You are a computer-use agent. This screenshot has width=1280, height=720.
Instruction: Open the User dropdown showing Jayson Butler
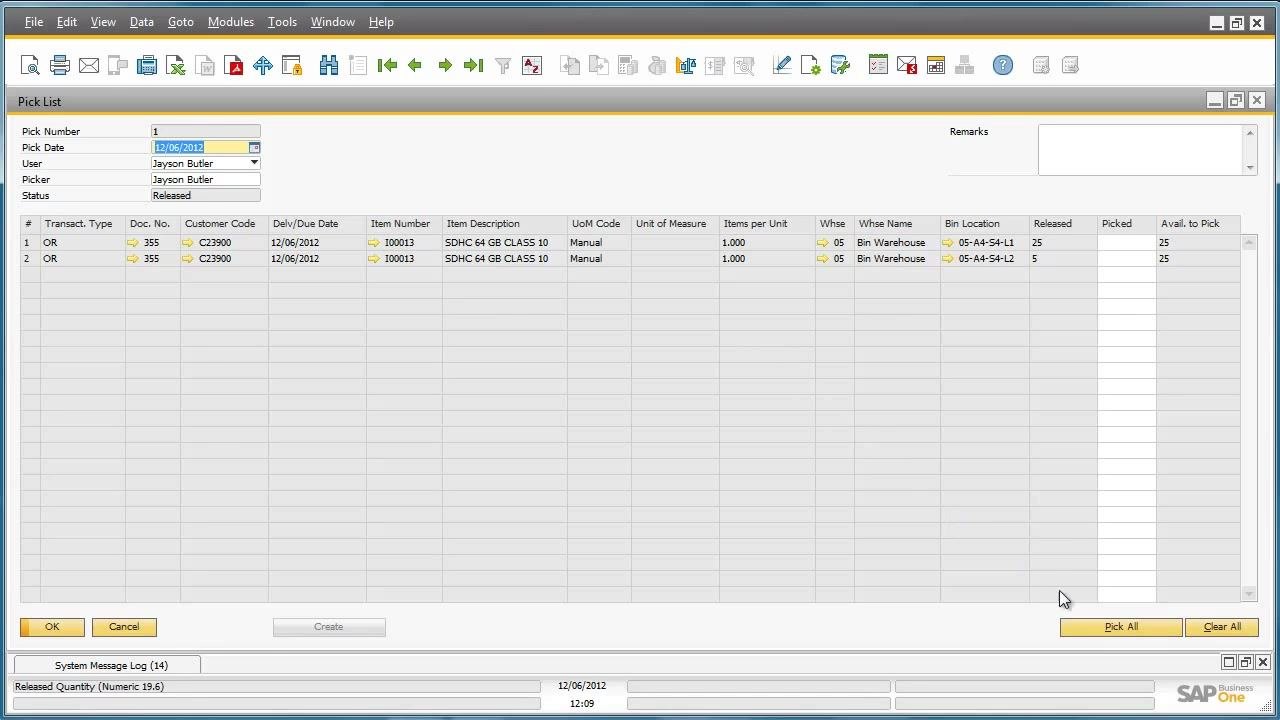click(254, 163)
